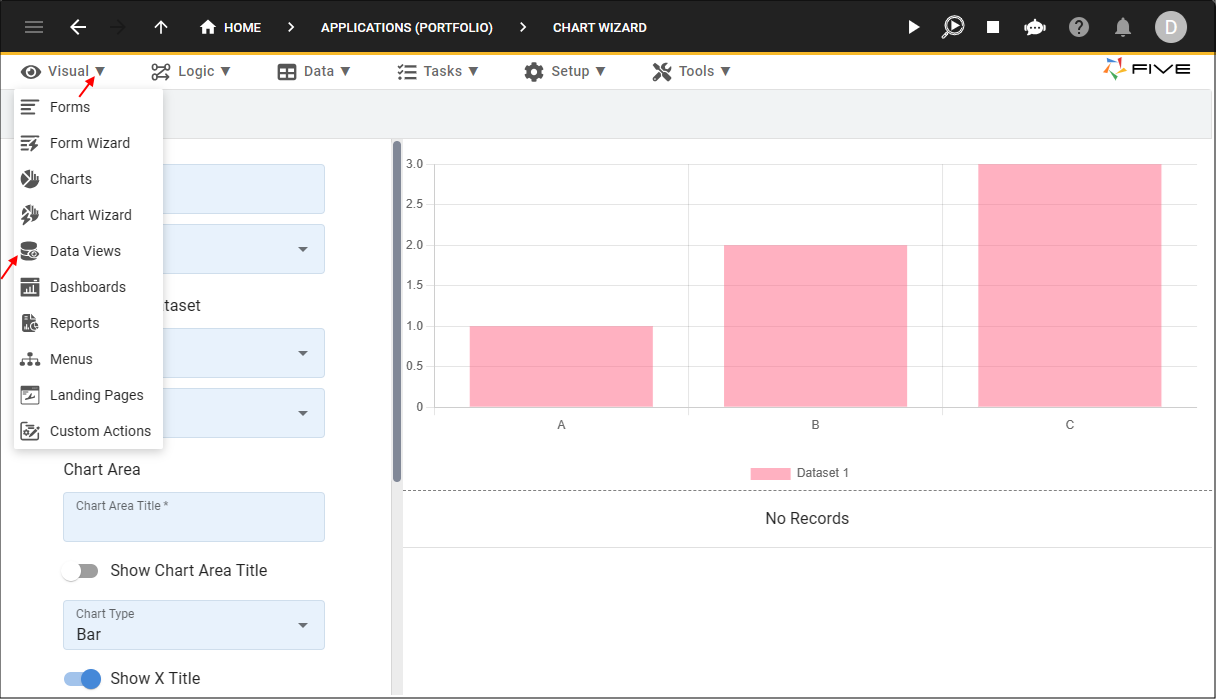
Task: Toggle Dataset 1 in the chart legend
Action: [800, 473]
